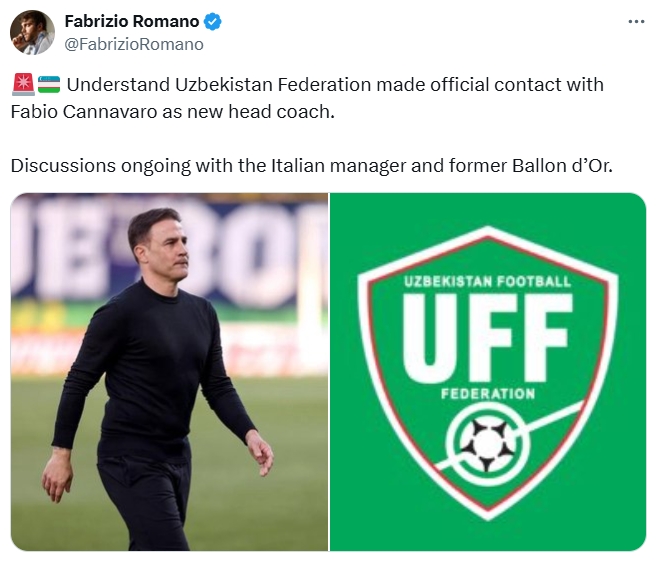The image size is (657, 563).
Task: Click Fabrizio Romano's profile avatar
Action: coord(32,32)
